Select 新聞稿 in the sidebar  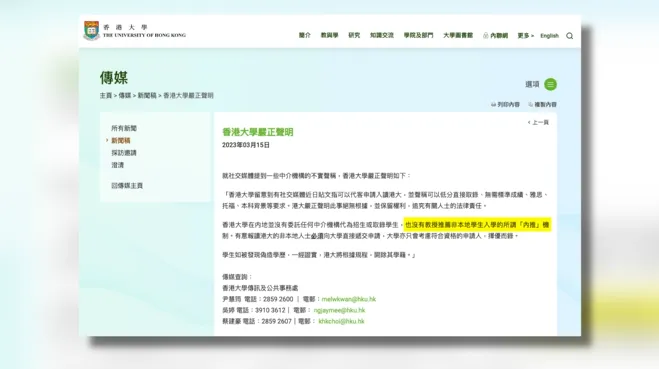click(121, 140)
